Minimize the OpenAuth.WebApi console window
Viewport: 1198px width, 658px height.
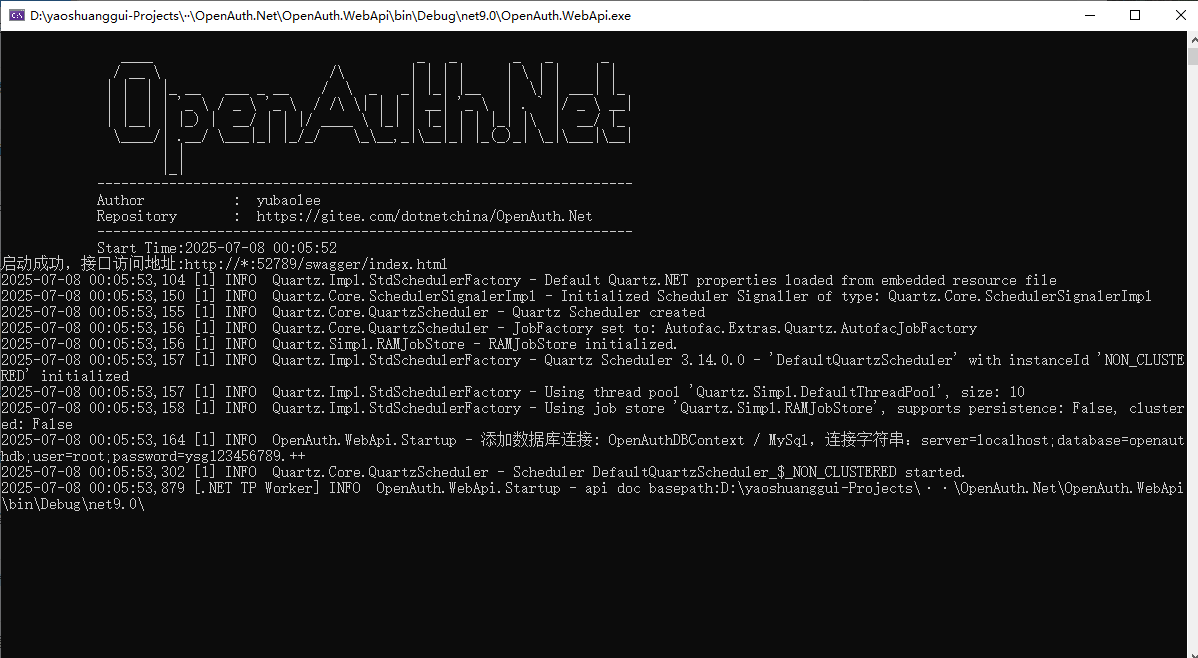tap(1090, 15)
